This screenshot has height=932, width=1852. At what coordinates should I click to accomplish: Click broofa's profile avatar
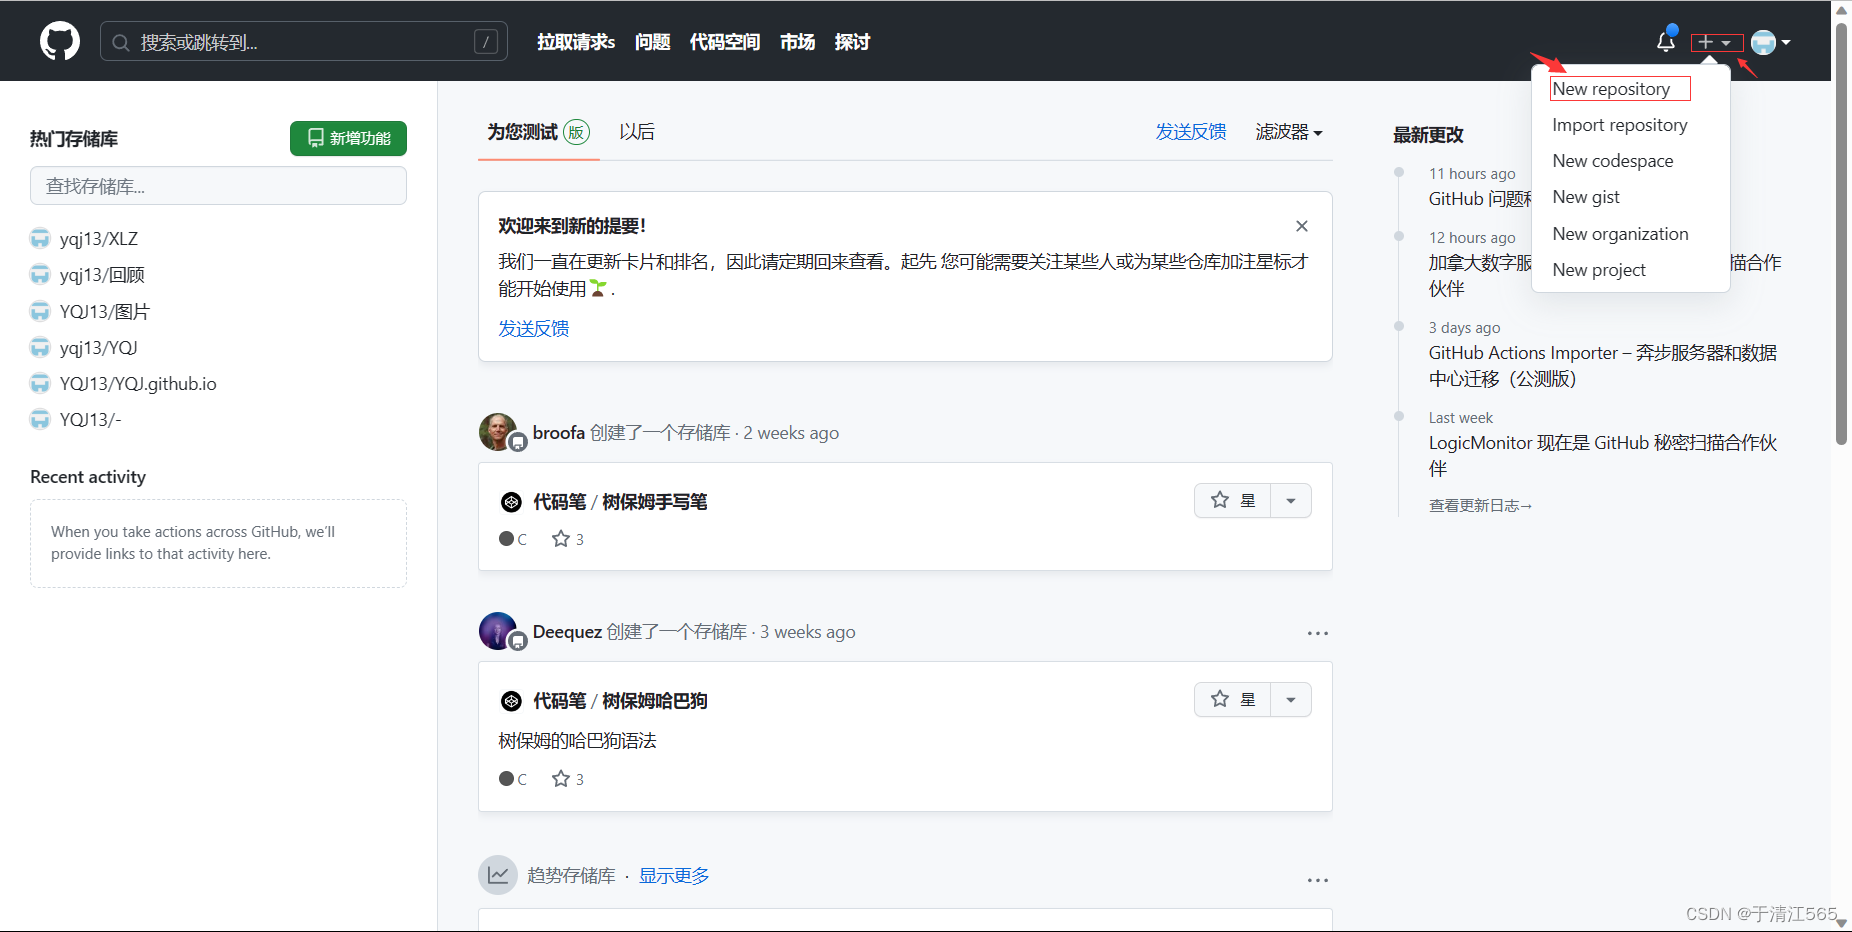click(x=498, y=432)
